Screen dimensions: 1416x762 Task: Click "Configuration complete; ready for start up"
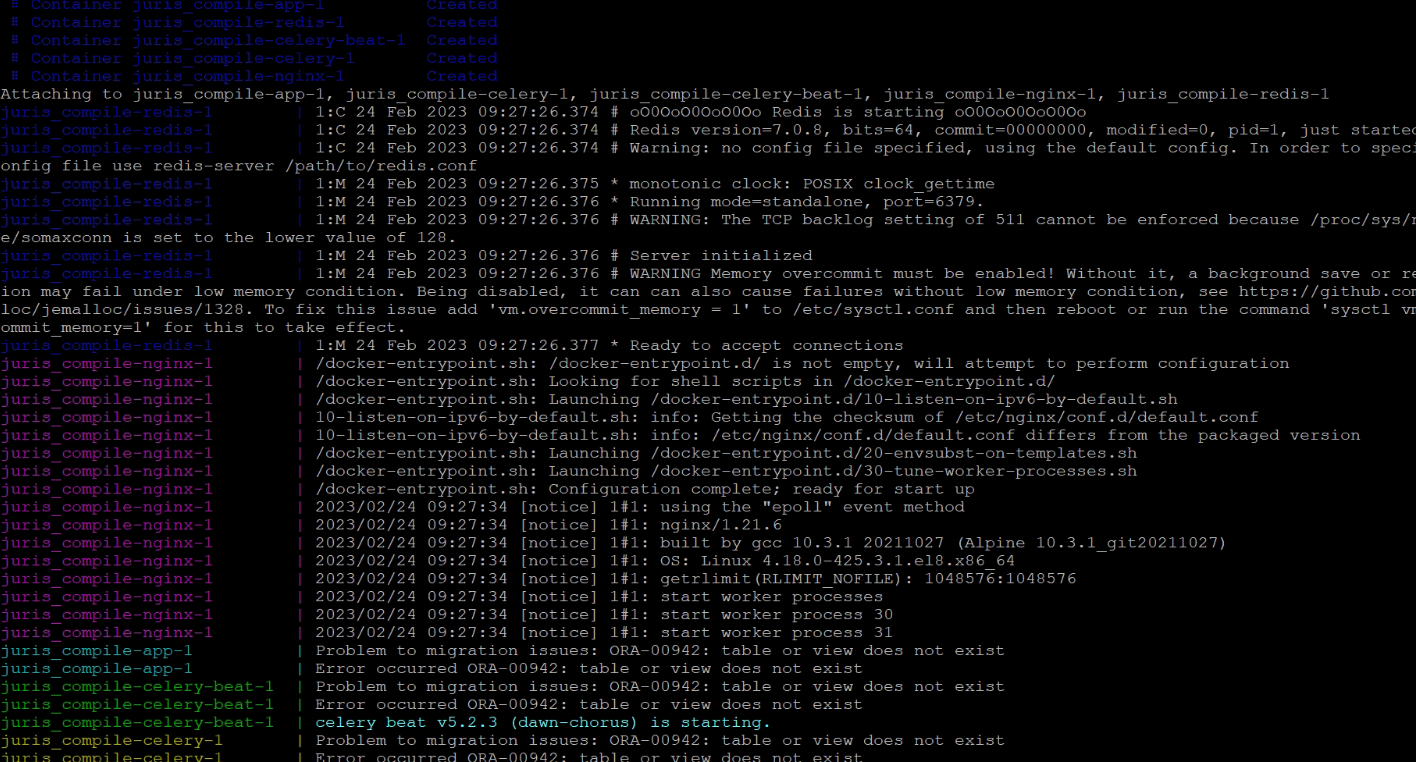[x=761, y=490]
